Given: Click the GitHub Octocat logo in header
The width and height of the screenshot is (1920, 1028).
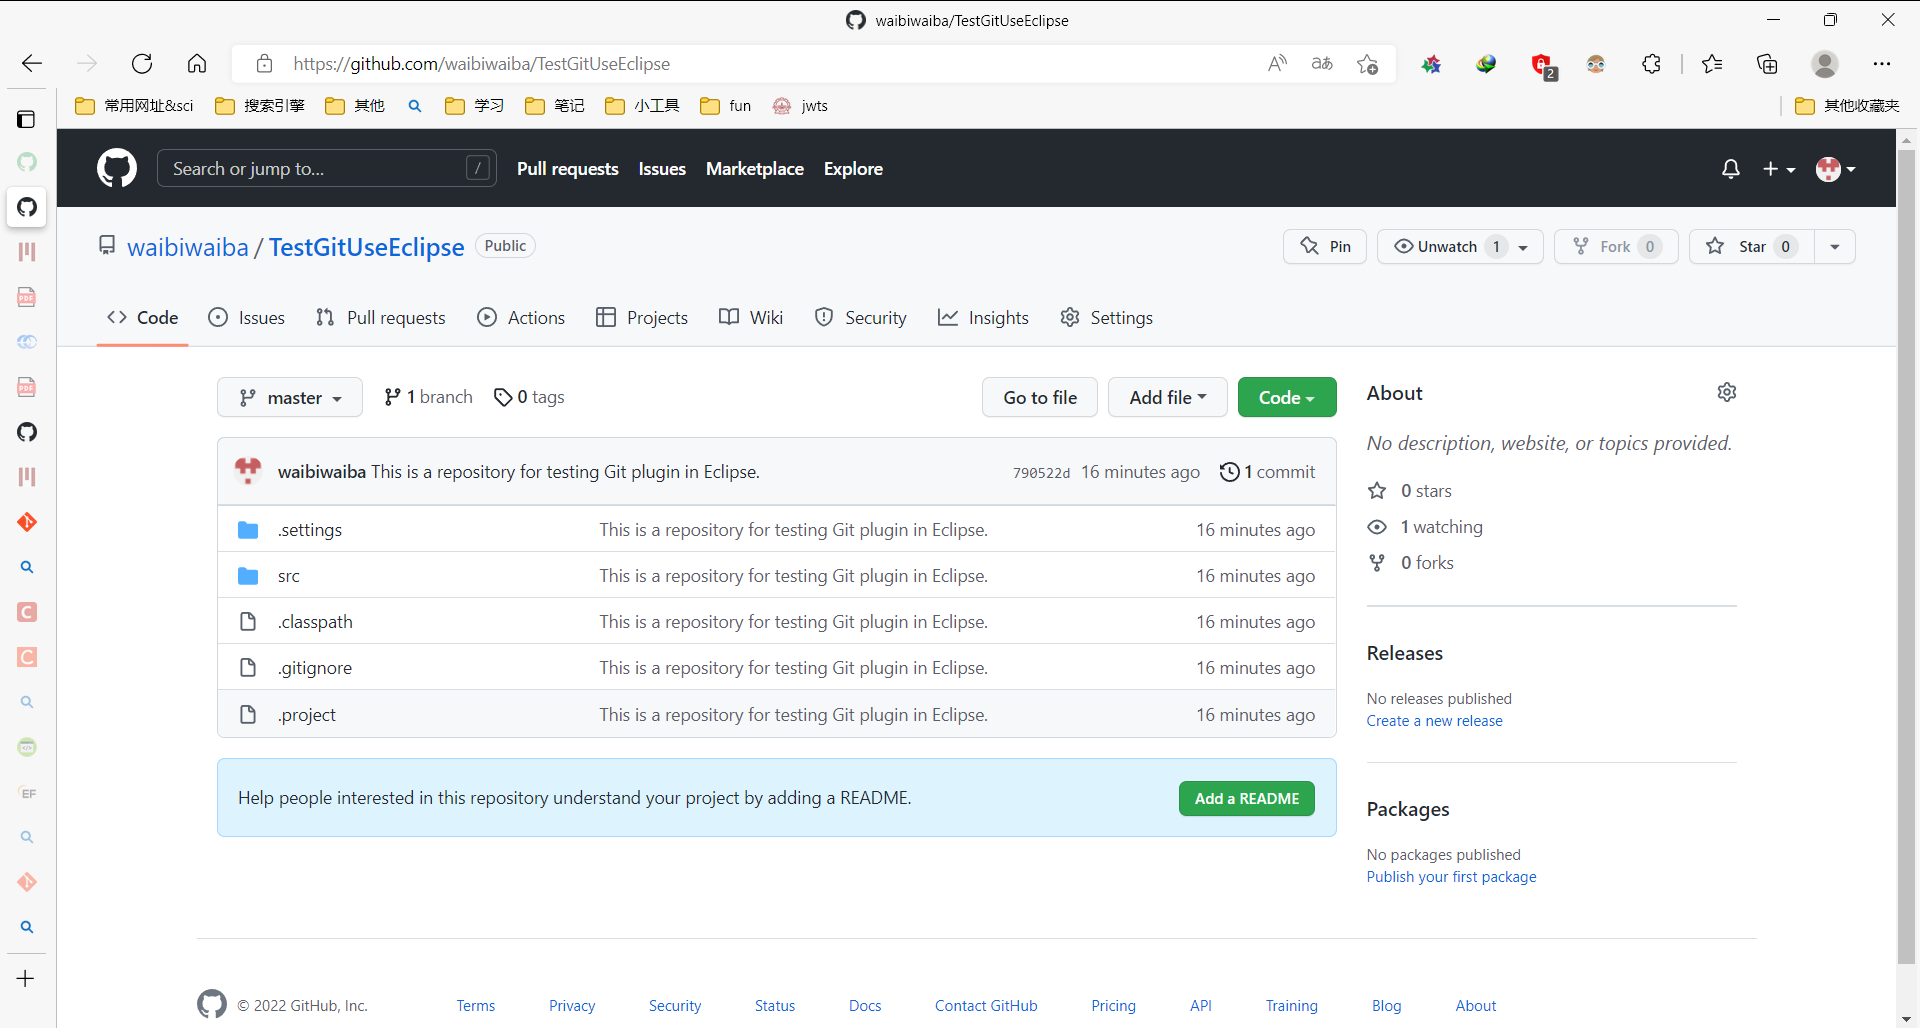Looking at the screenshot, I should [x=117, y=168].
